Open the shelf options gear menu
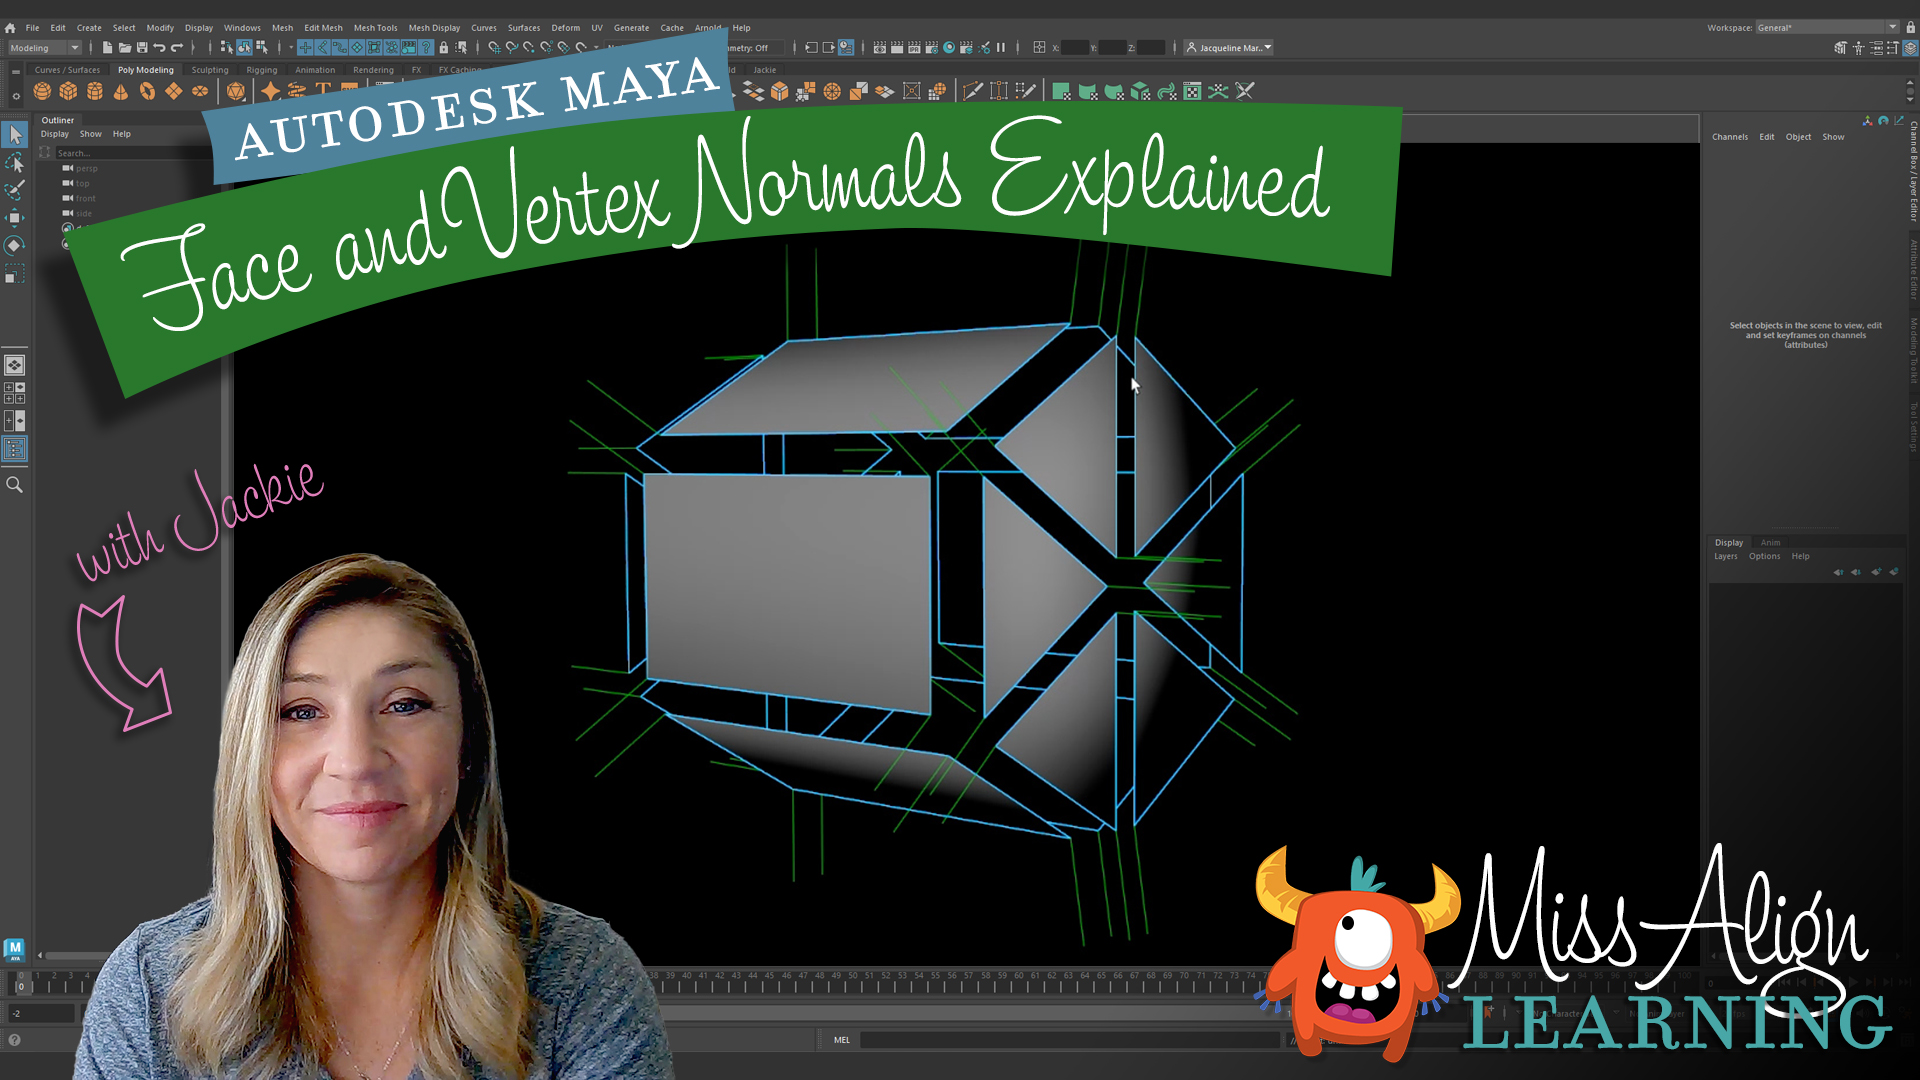1920x1080 pixels. [15, 96]
